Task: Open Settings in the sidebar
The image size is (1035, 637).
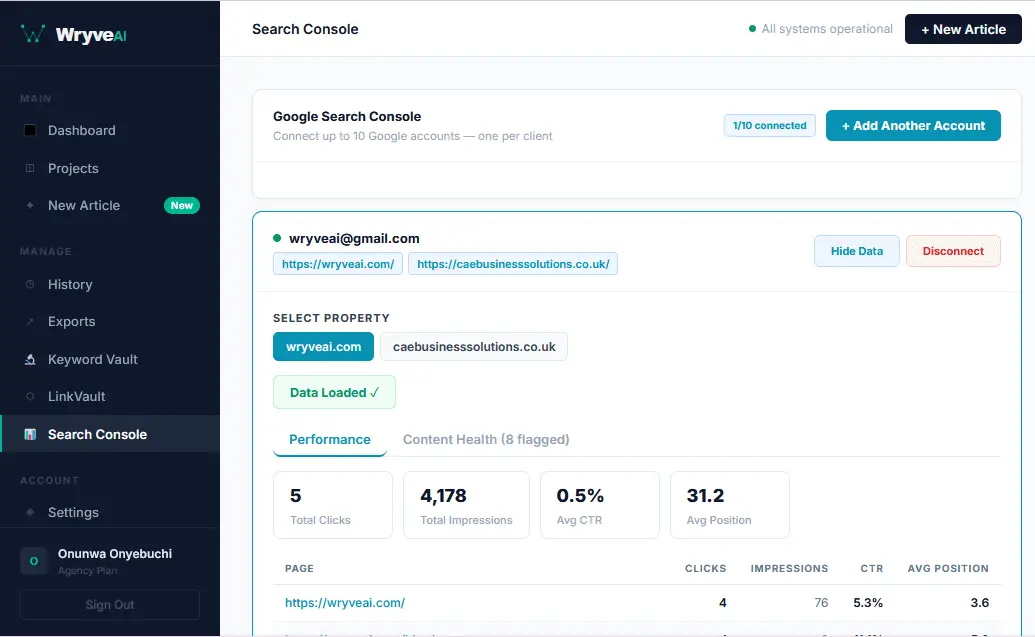Action: pos(110,512)
